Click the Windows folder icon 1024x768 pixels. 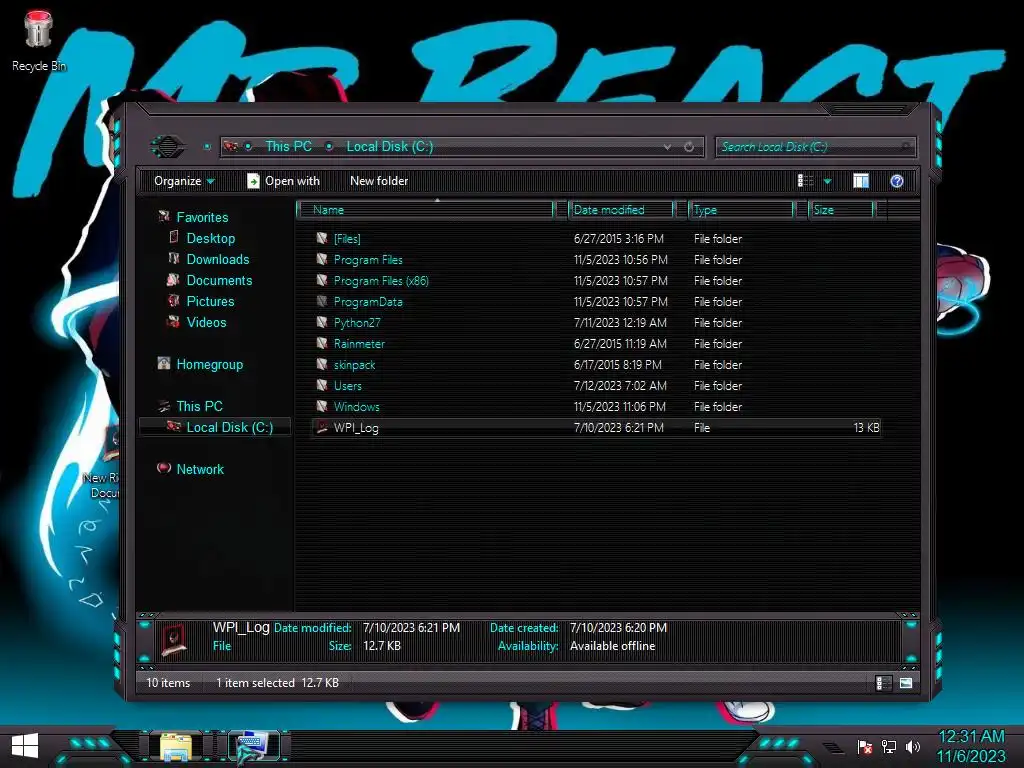322,406
